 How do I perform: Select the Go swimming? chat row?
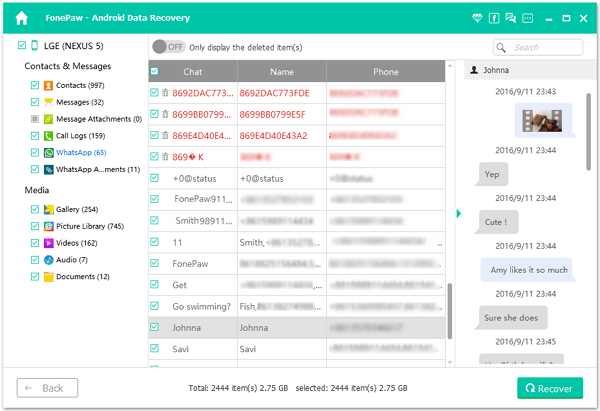point(297,306)
